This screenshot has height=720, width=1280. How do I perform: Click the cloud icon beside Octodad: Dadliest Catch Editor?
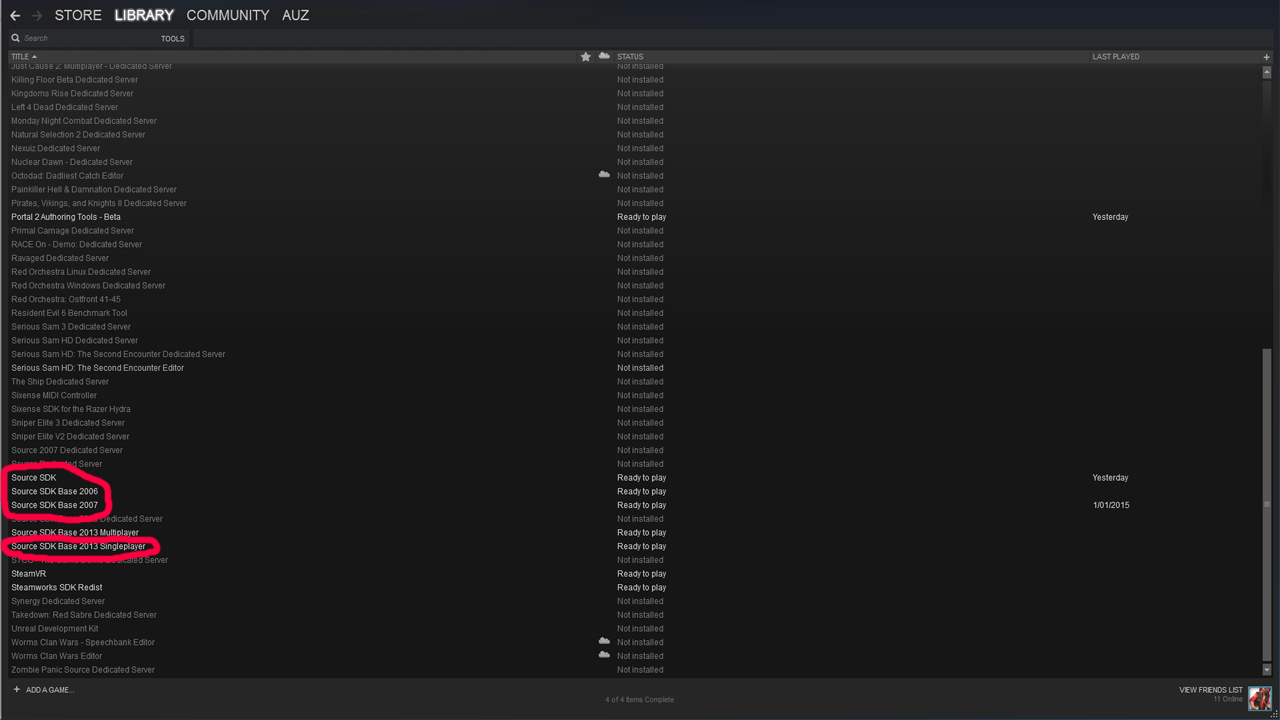click(x=604, y=175)
